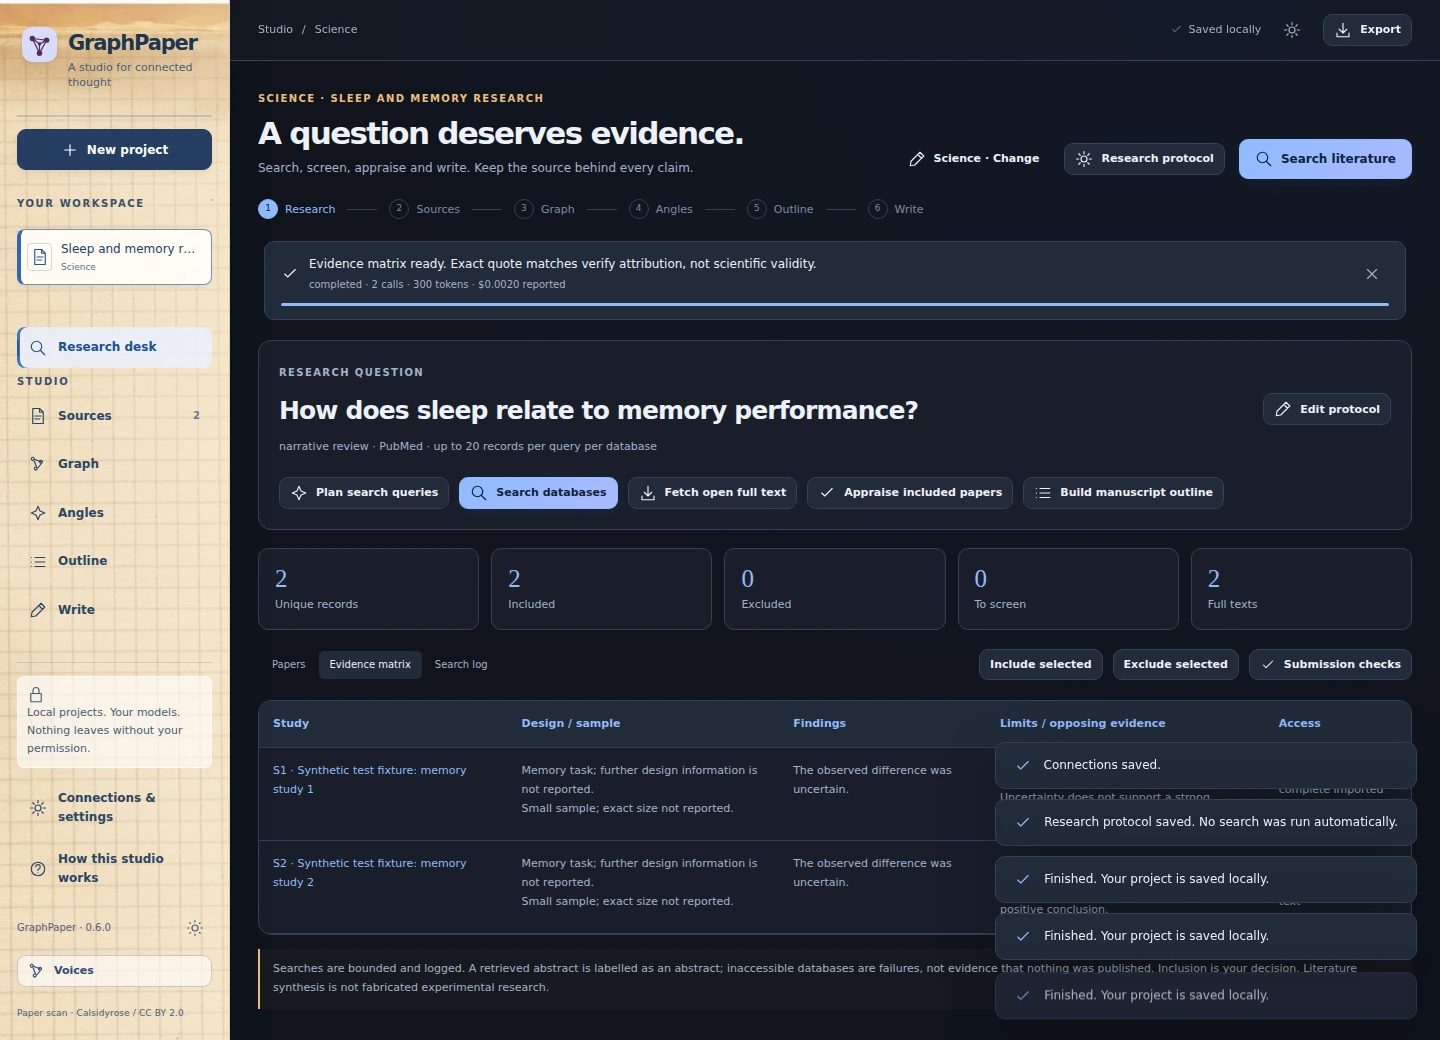Viewport: 1440px width, 1040px height.
Task: Open How this studio works
Action: coord(114,868)
